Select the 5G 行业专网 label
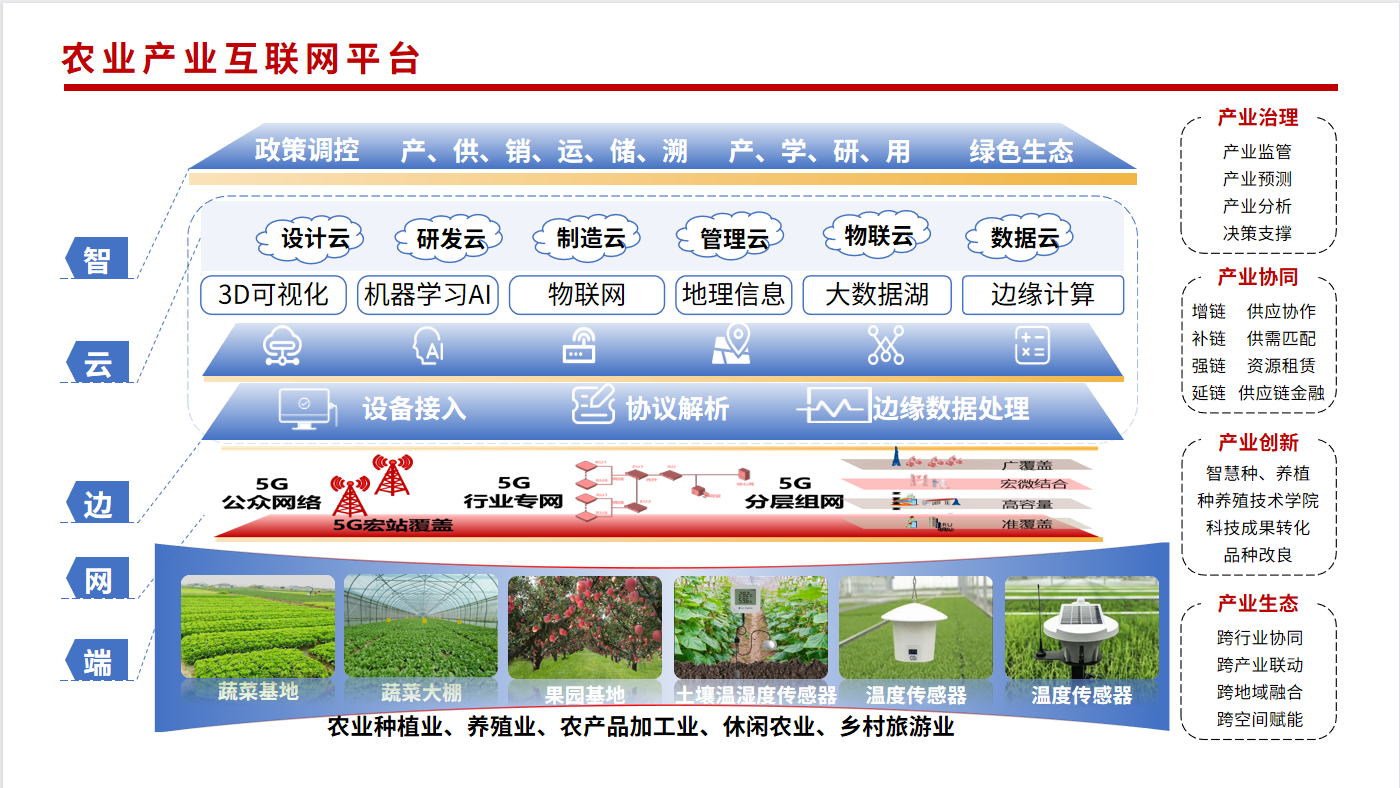Image resolution: width=1400 pixels, height=788 pixels. click(x=513, y=492)
